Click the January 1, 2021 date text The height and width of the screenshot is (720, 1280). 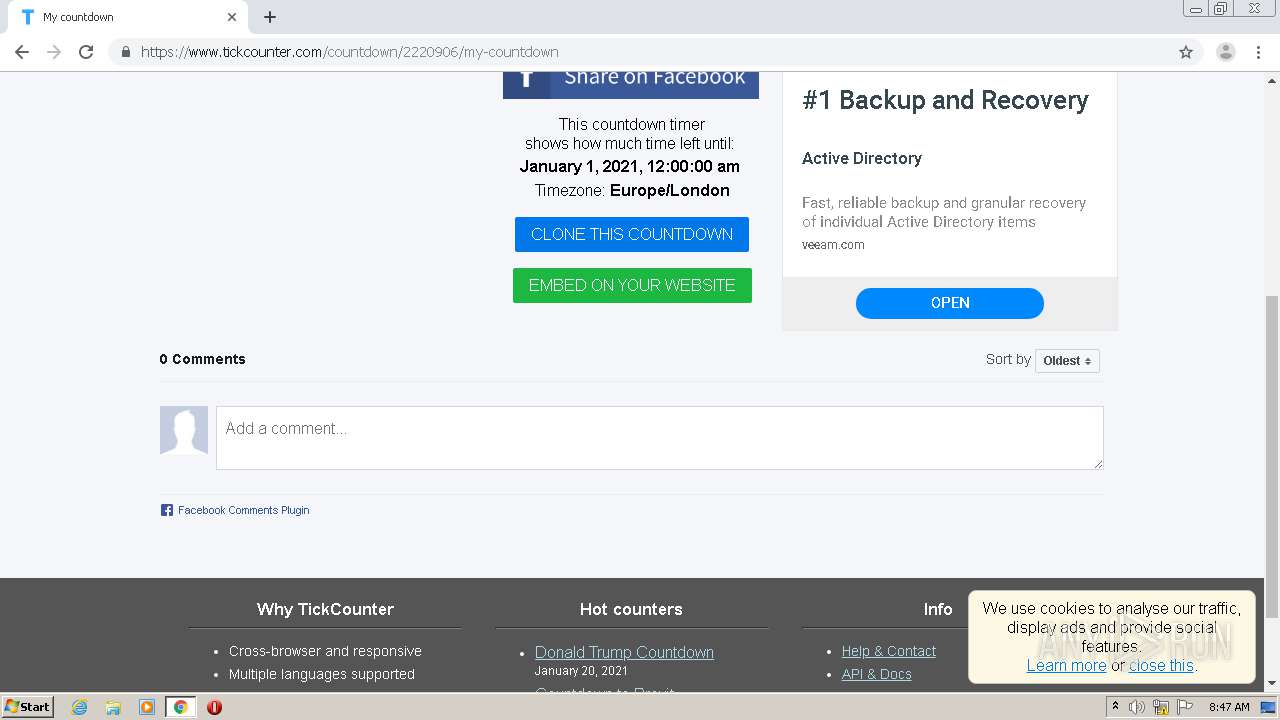tap(630, 166)
